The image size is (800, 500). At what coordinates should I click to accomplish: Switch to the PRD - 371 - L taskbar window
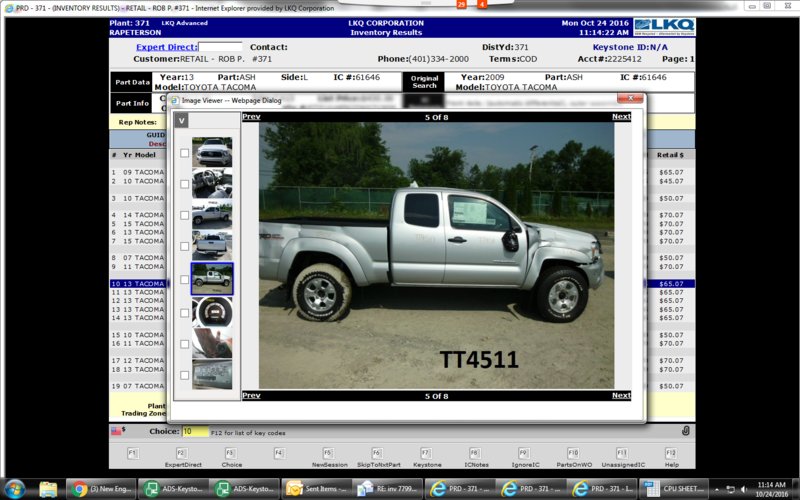point(602,489)
